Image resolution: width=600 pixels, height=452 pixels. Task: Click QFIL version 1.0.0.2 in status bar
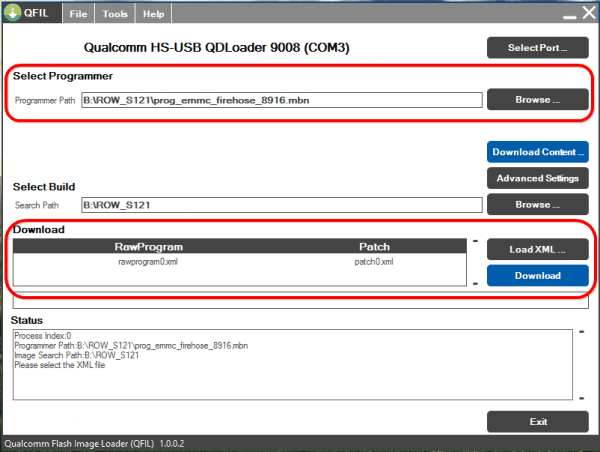pos(172,444)
